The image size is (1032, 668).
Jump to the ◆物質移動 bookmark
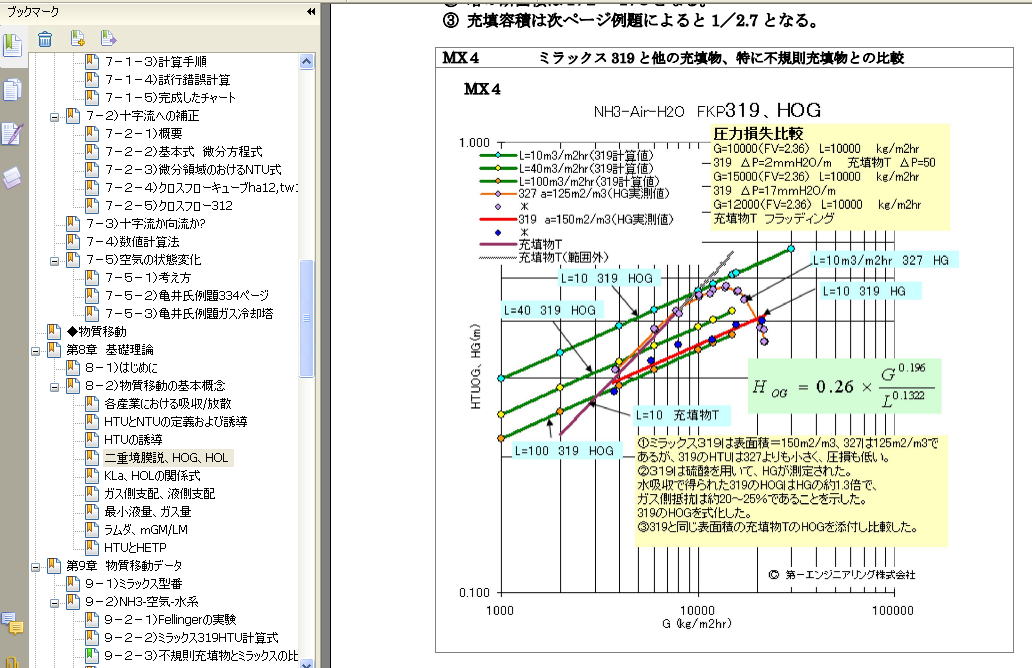(96, 332)
